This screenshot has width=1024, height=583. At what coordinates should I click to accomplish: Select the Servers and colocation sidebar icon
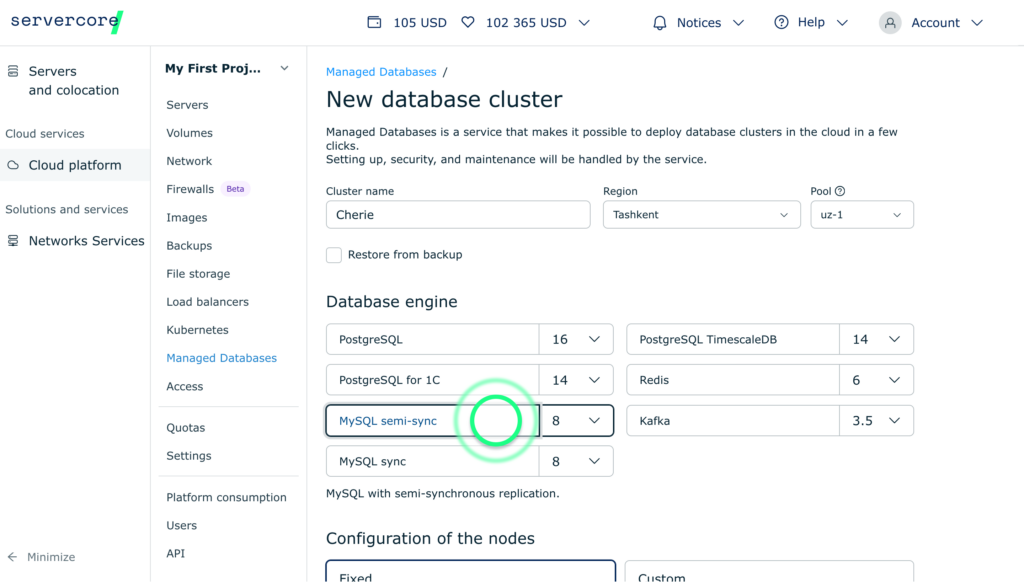(x=13, y=72)
